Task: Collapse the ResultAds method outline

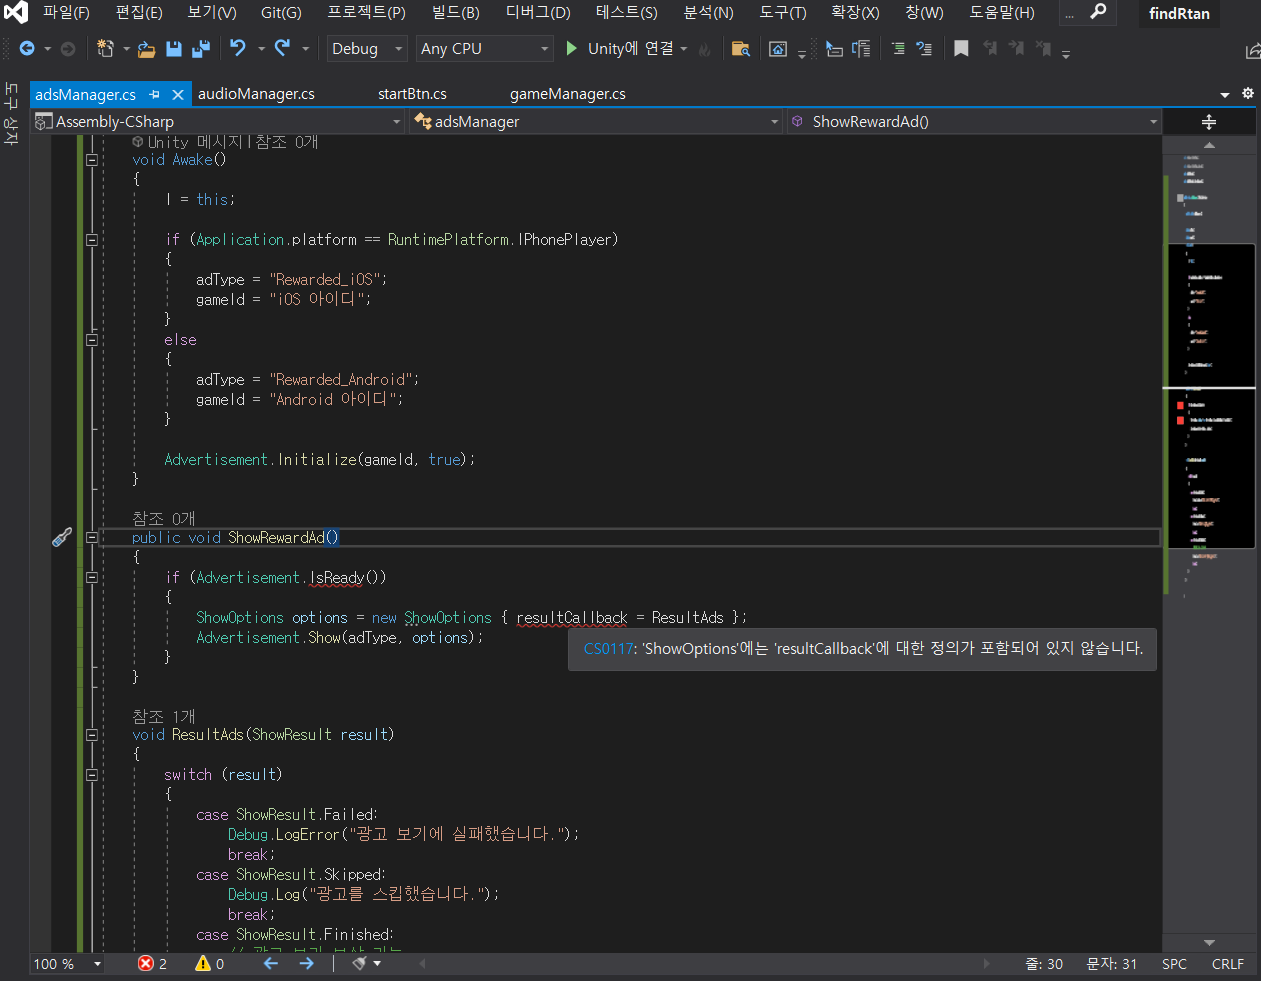Action: pos(92,734)
